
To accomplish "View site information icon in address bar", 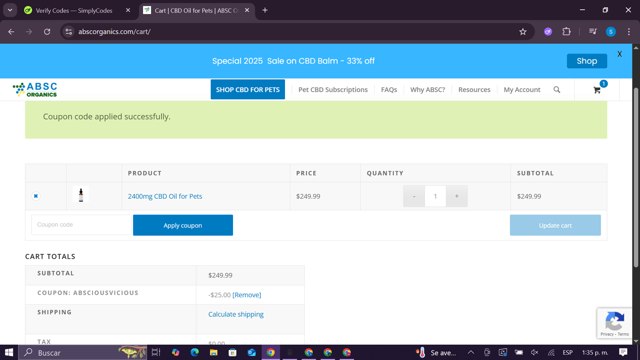I will tap(69, 31).
